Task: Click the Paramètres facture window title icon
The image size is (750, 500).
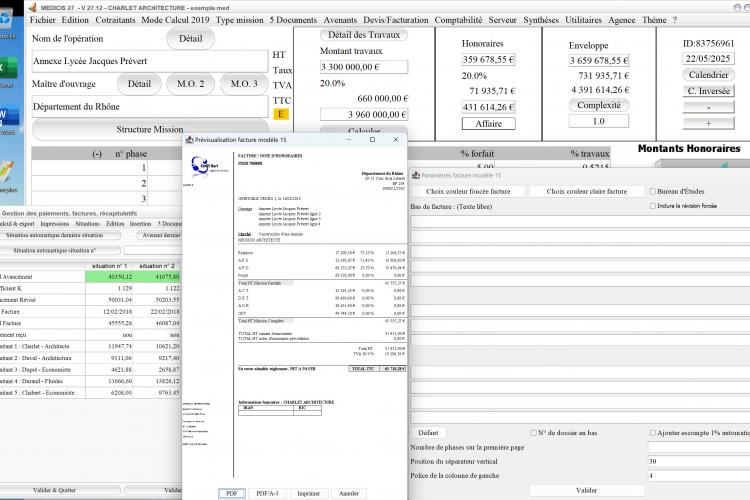Action: click(x=416, y=175)
